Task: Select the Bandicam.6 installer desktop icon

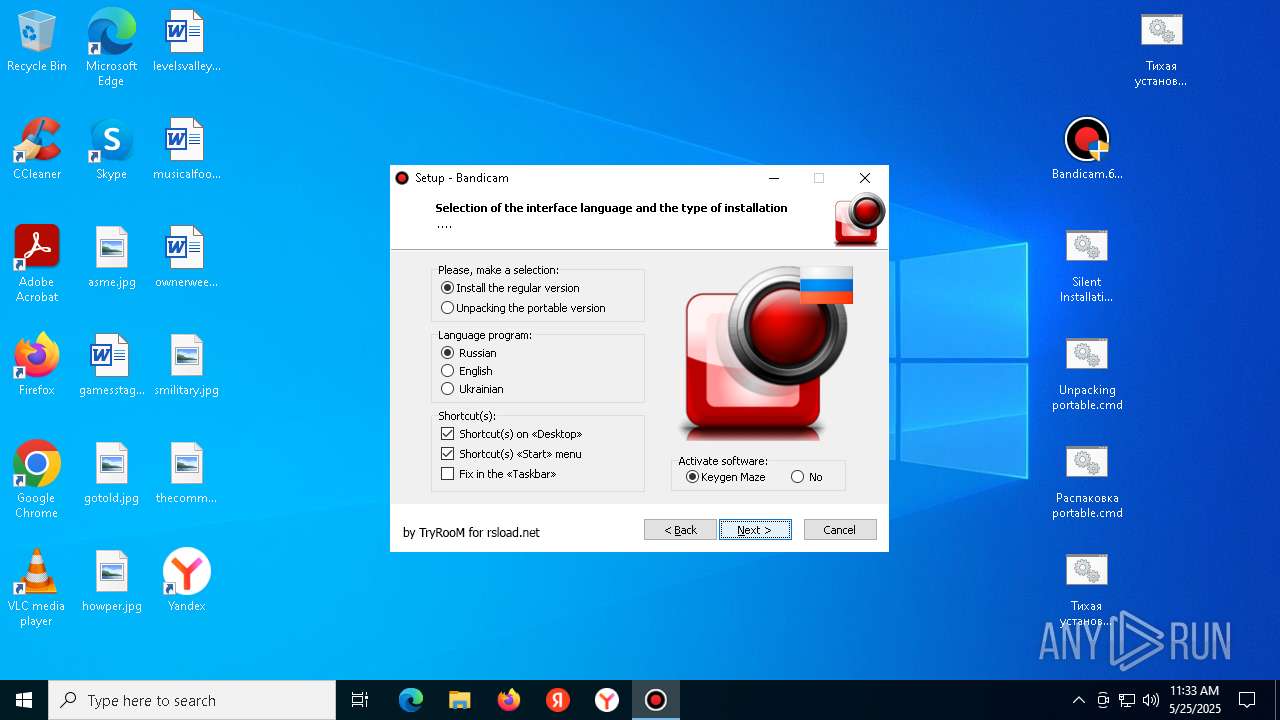Action: (1087, 149)
